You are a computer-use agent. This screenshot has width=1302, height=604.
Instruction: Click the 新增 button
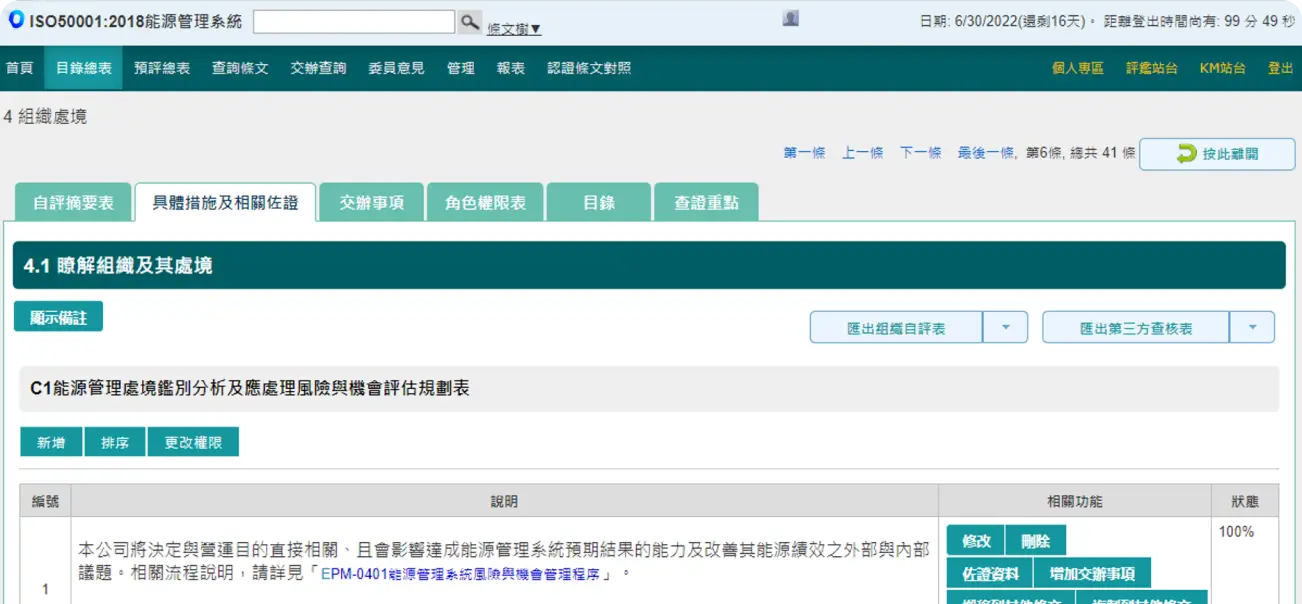50,441
